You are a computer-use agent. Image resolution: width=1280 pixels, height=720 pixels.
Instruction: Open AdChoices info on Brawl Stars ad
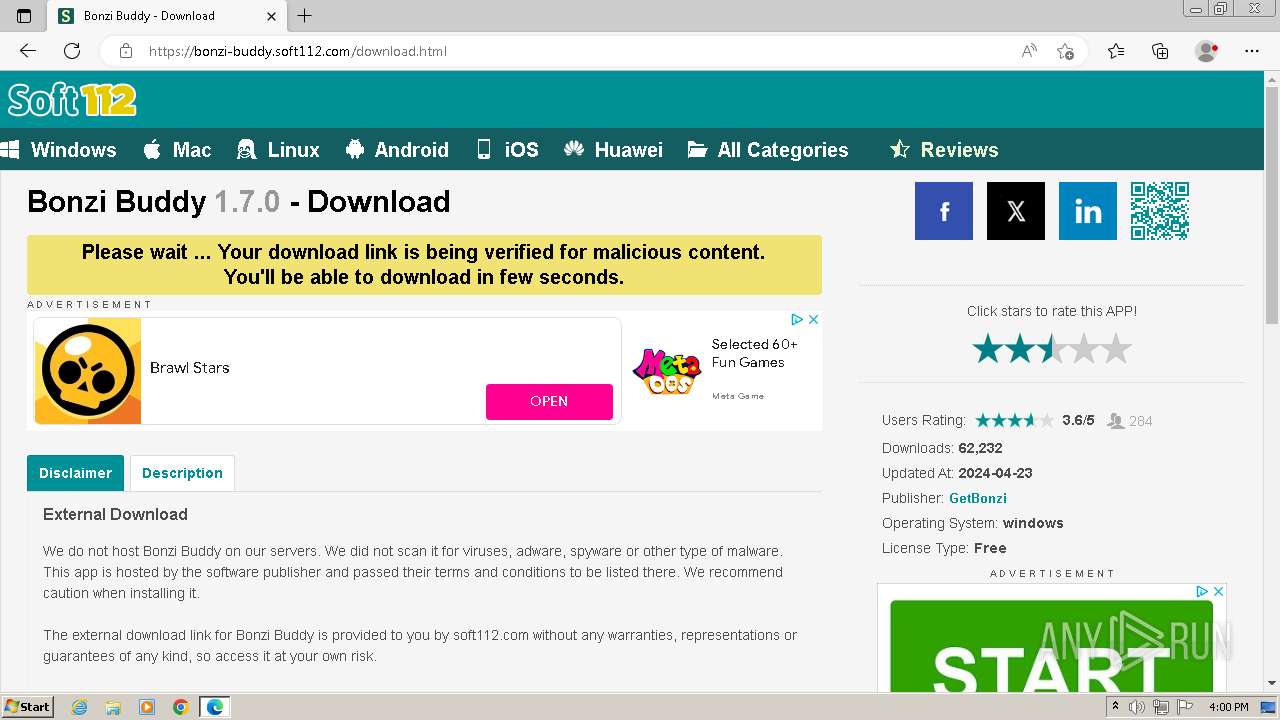pyautogui.click(x=797, y=319)
